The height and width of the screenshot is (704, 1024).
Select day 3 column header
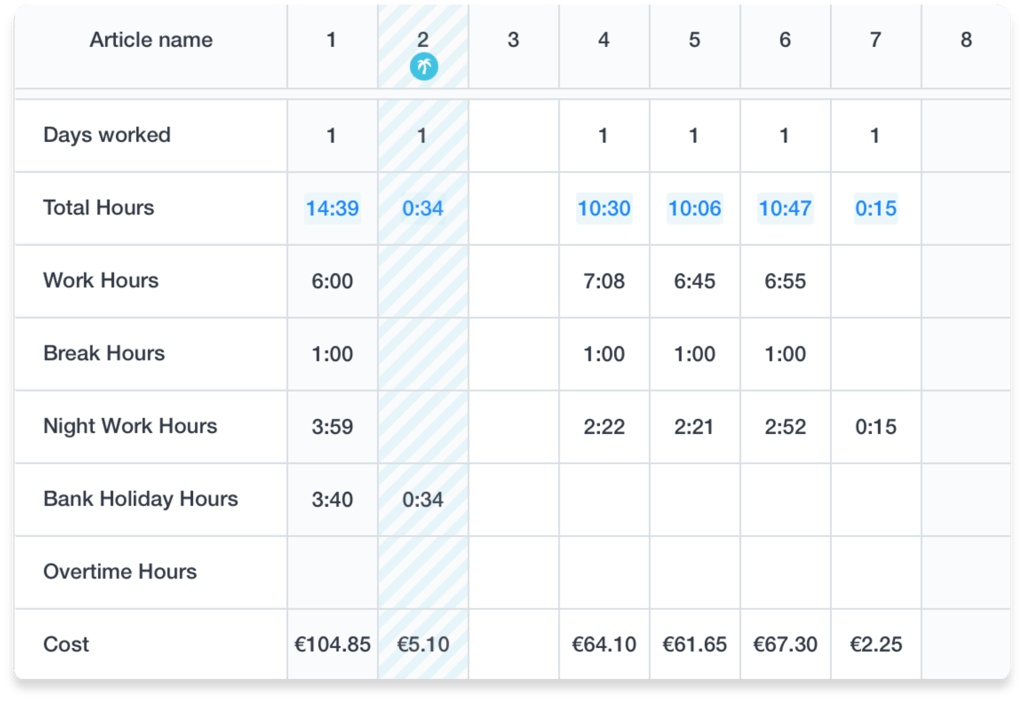point(513,40)
